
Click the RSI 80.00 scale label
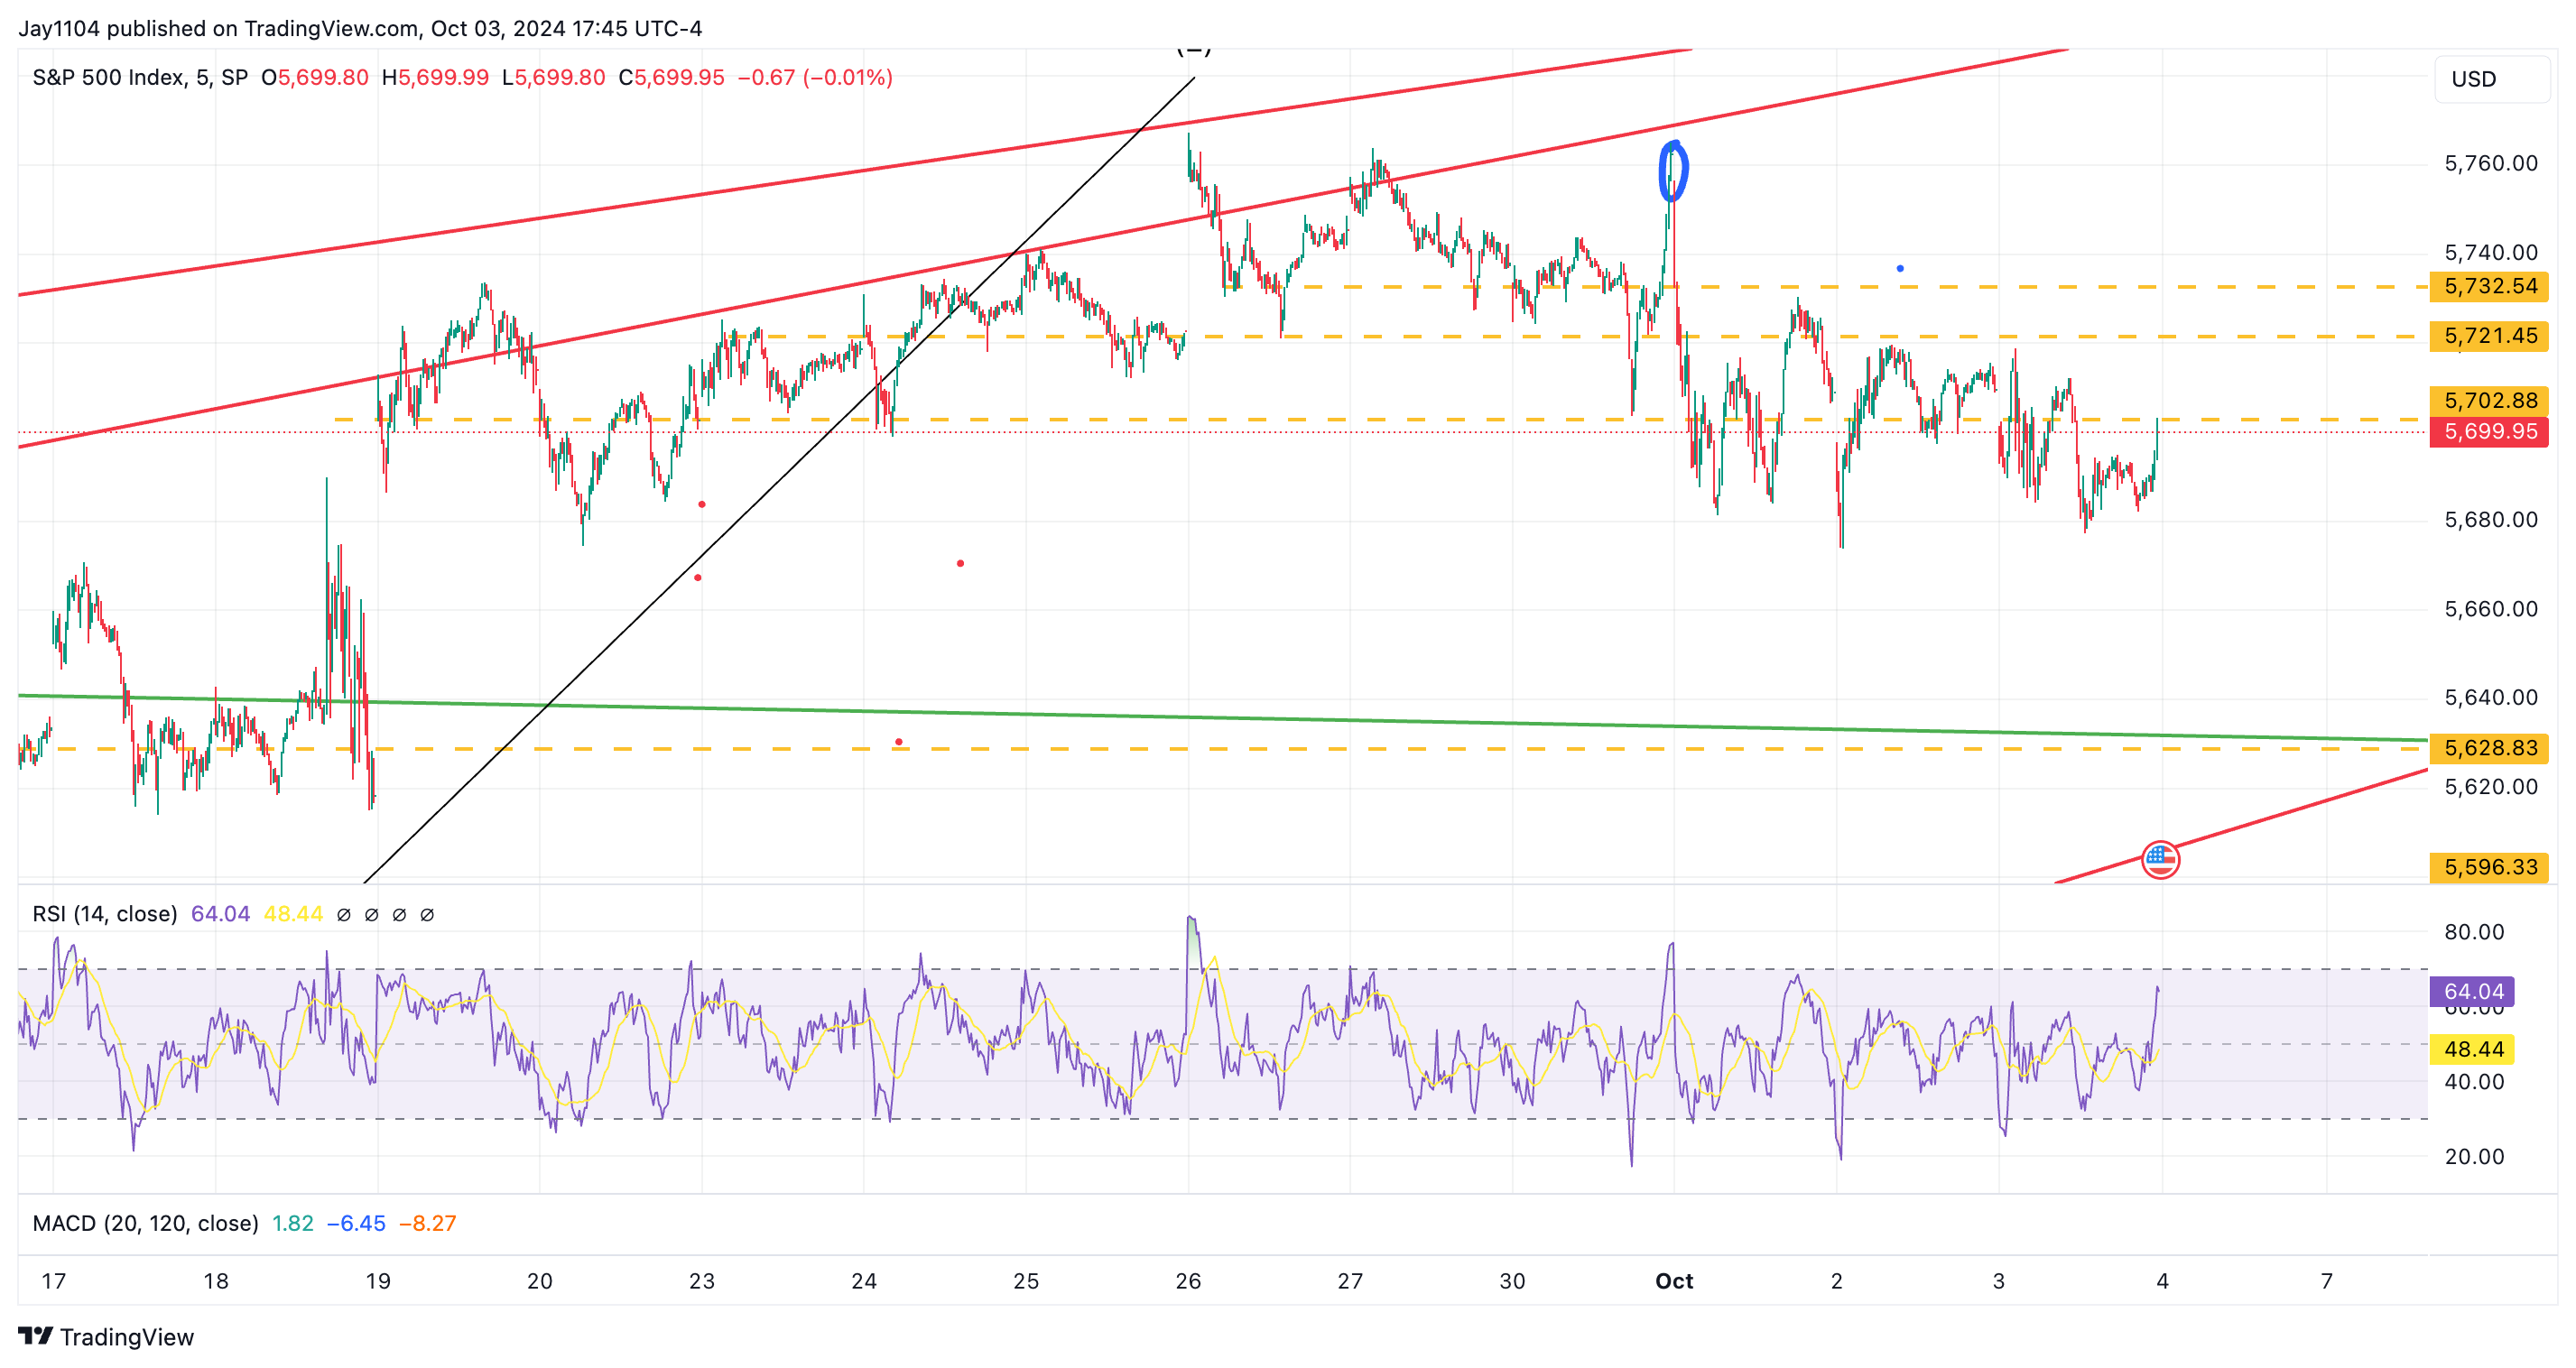pos(2474,932)
